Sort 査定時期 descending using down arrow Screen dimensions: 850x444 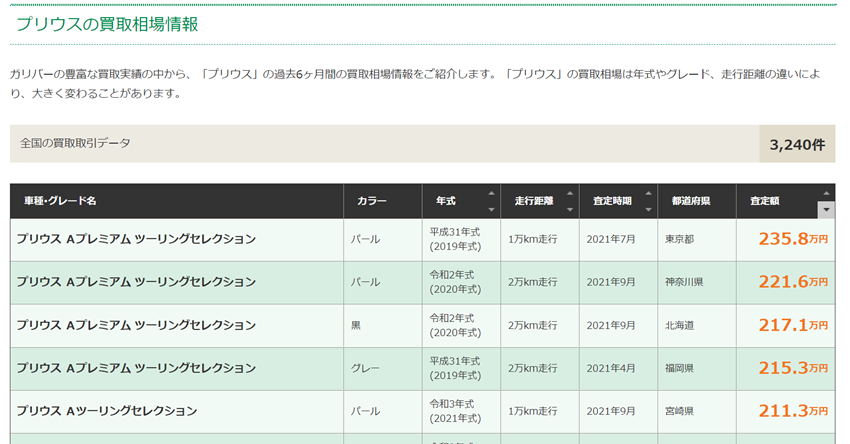click(x=648, y=209)
